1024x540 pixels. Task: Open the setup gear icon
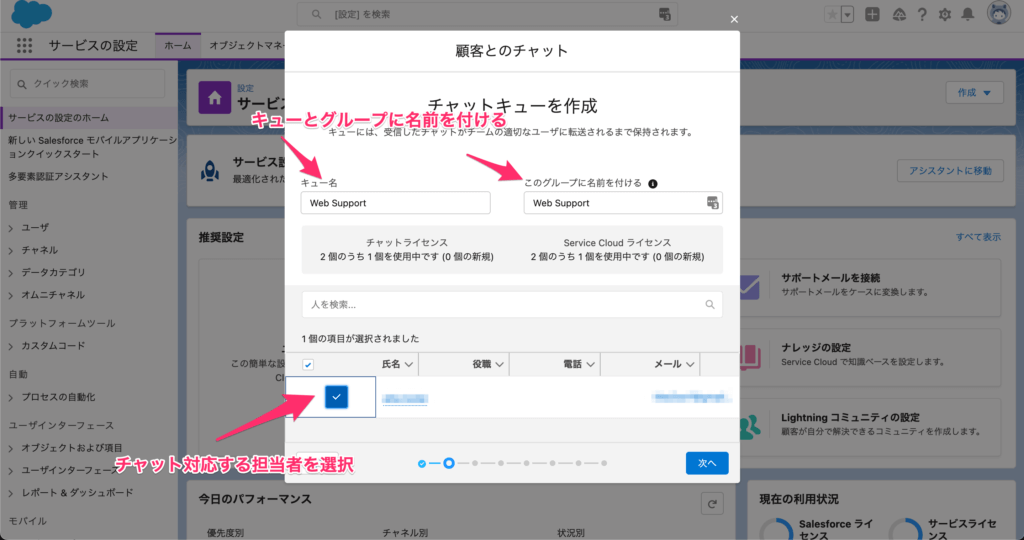coord(945,14)
